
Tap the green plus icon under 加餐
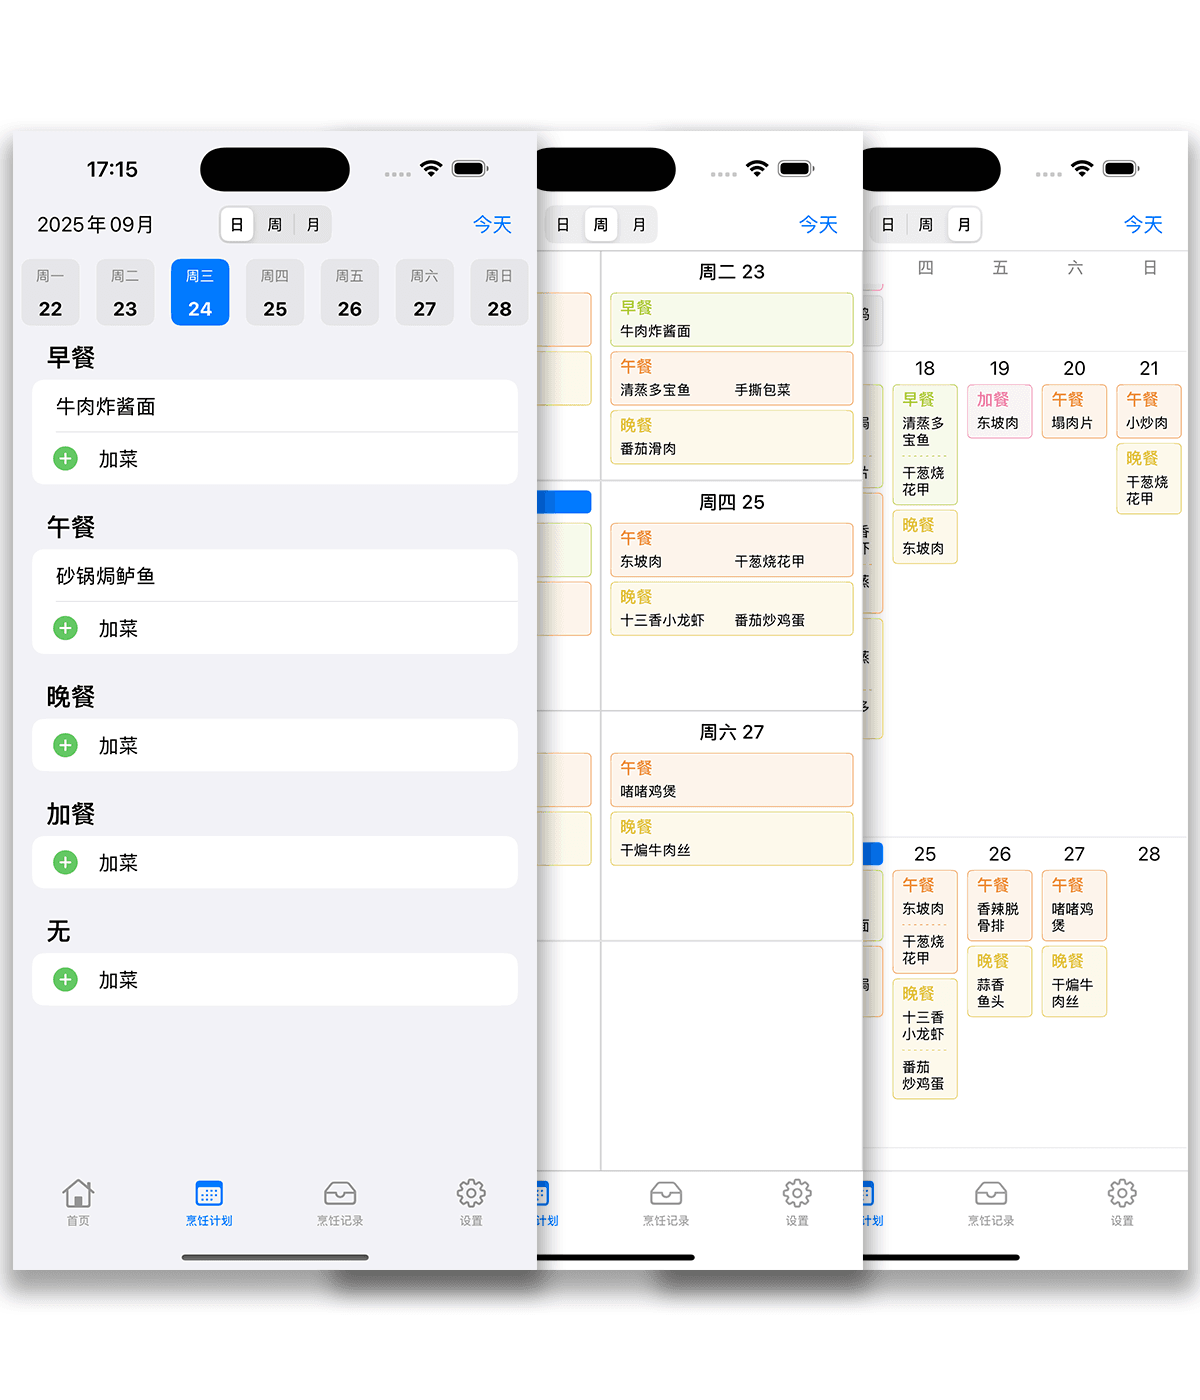point(65,862)
